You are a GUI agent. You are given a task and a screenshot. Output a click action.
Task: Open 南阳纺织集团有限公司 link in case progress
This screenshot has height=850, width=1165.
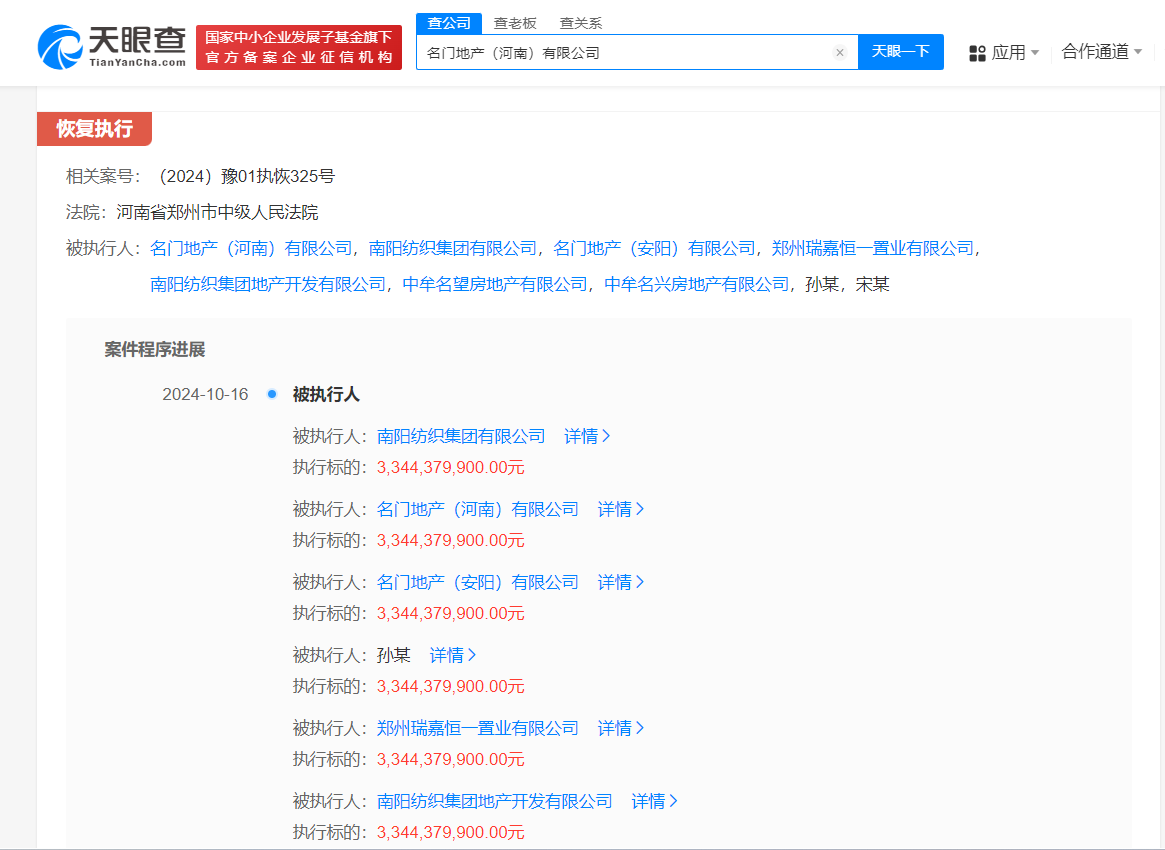point(461,436)
